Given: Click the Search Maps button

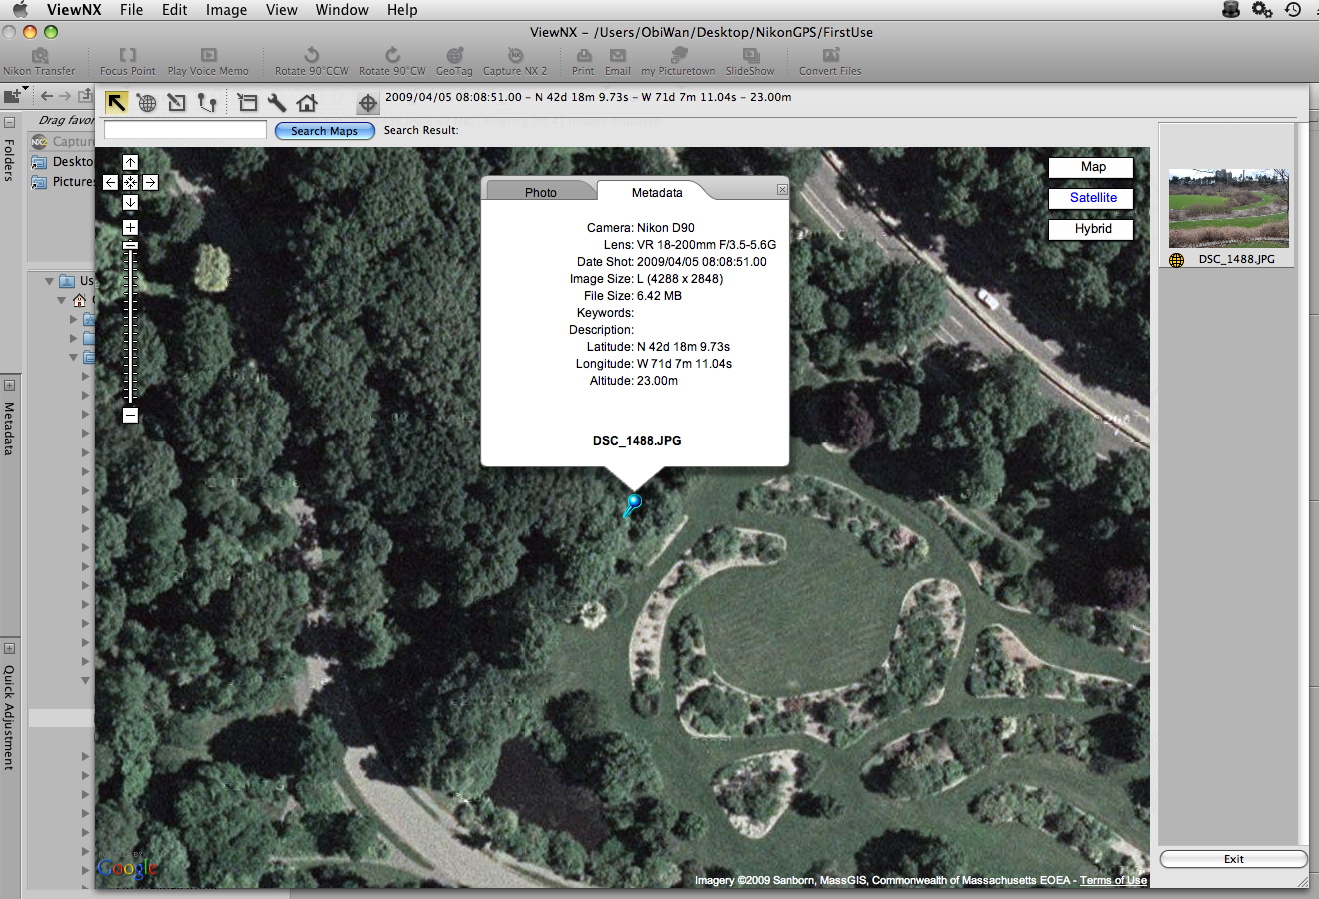Looking at the screenshot, I should (325, 131).
